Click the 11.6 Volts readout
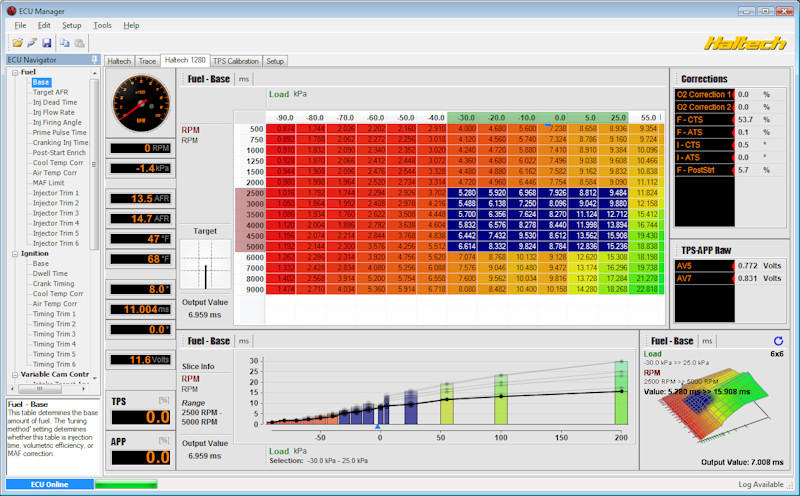This screenshot has width=800, height=496. (141, 360)
